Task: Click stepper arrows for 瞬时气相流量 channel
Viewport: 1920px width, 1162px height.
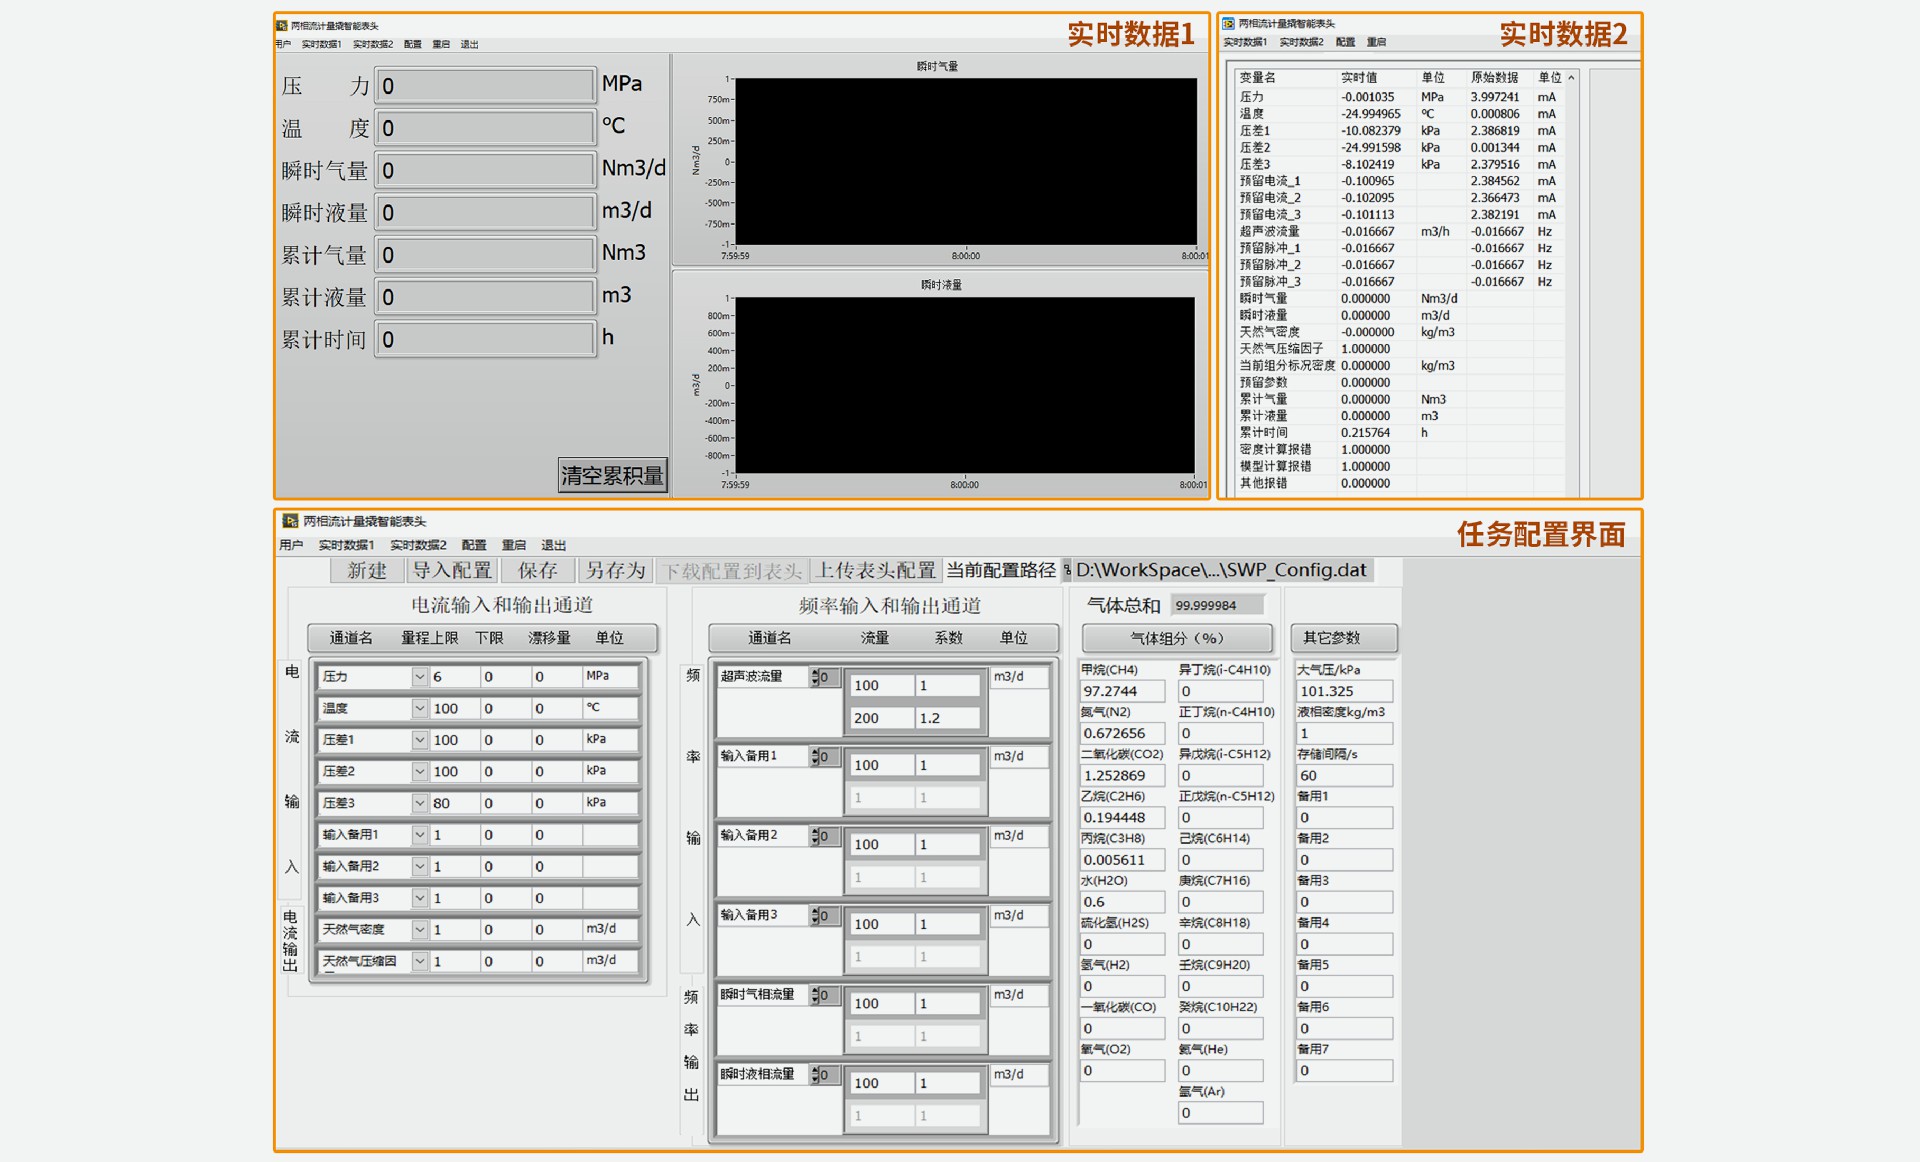Action: 815,995
